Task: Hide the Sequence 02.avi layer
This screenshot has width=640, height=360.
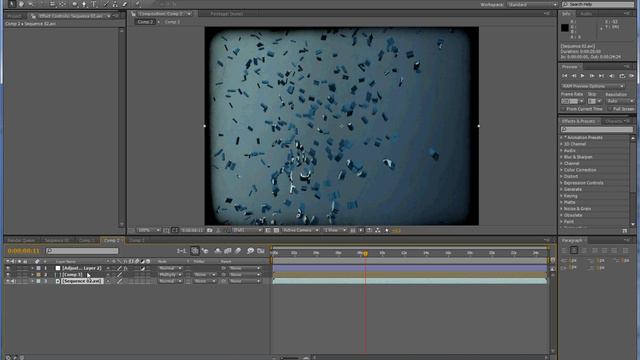Action: click(8, 281)
